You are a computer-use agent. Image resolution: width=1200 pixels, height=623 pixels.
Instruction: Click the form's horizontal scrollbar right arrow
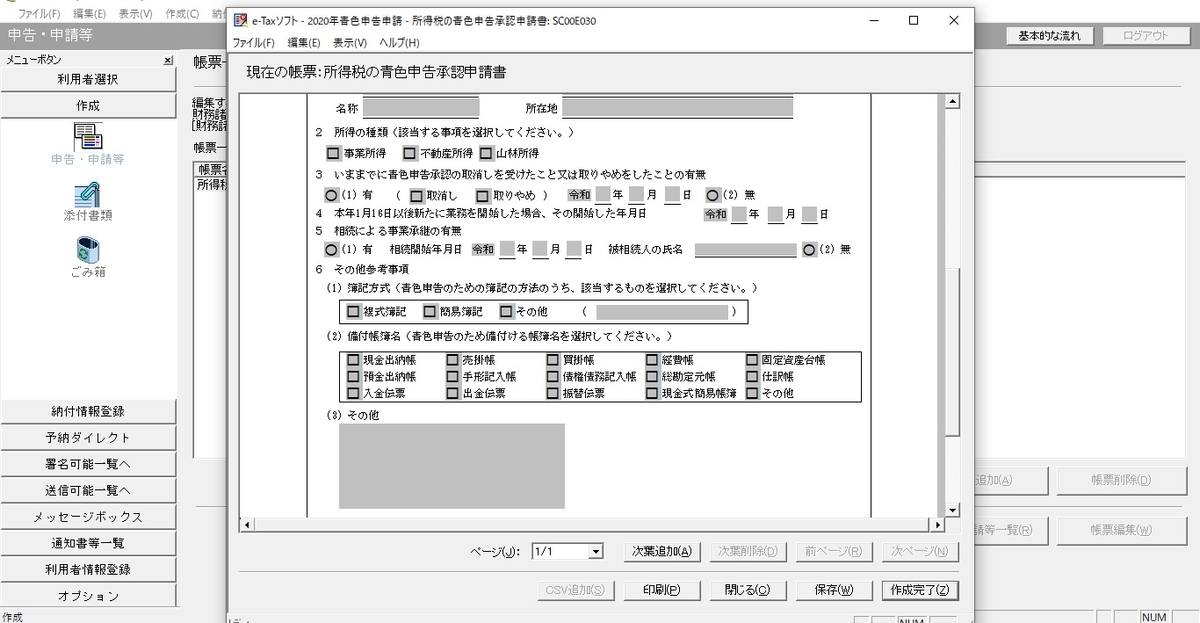click(x=937, y=524)
